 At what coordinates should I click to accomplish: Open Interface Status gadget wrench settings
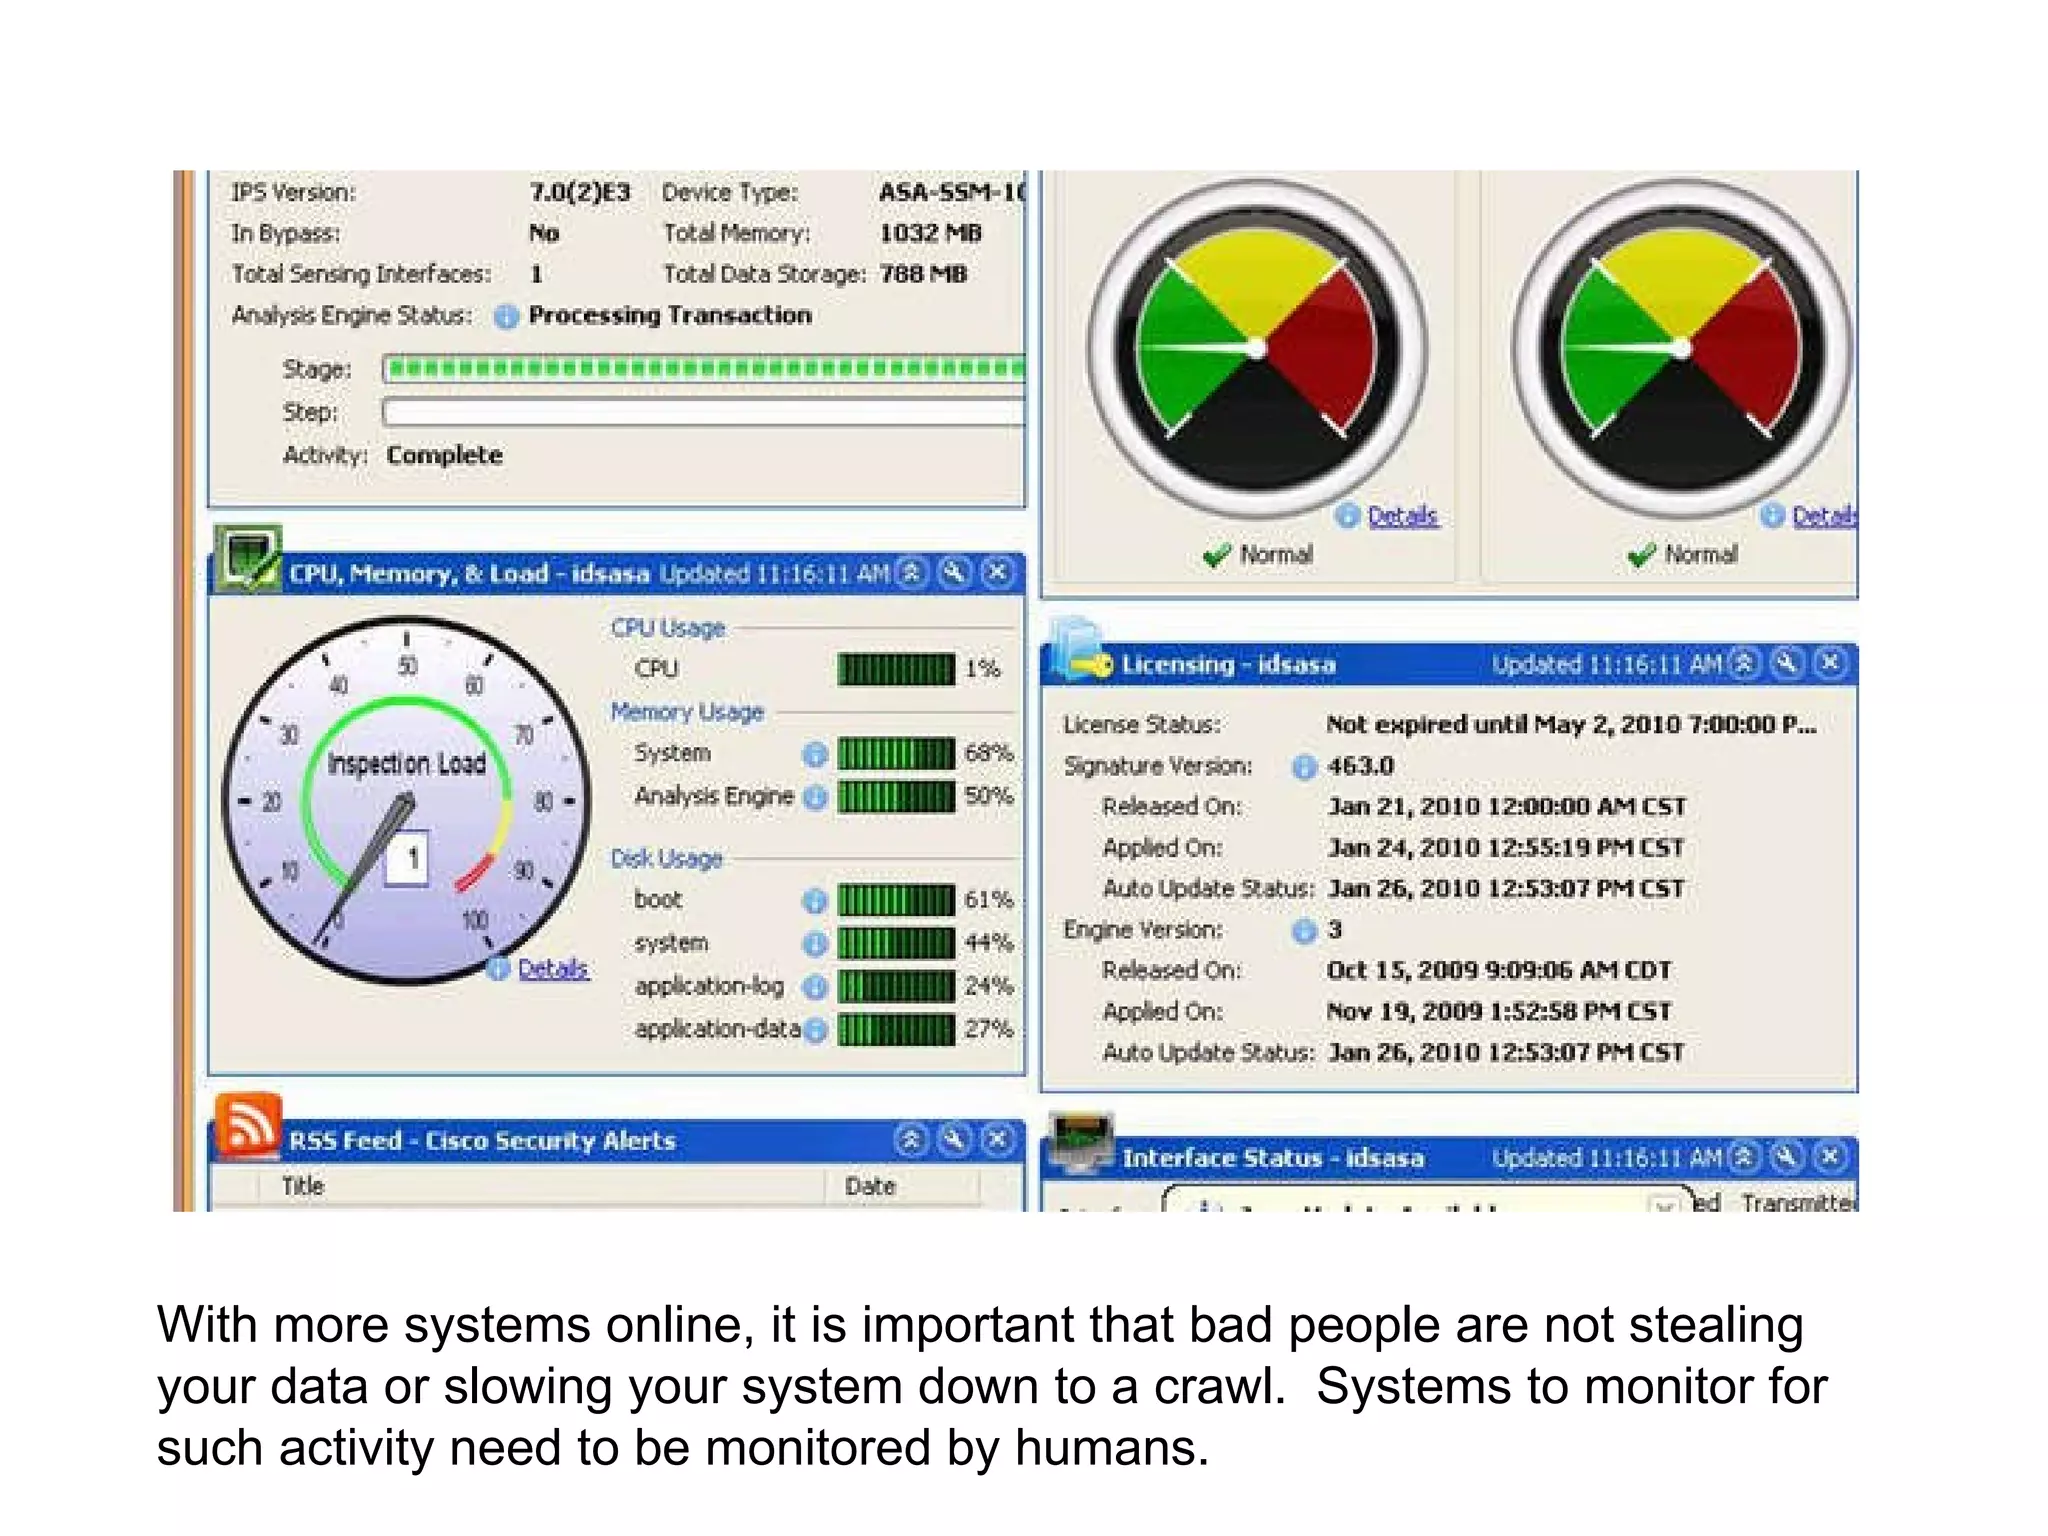(1788, 1157)
